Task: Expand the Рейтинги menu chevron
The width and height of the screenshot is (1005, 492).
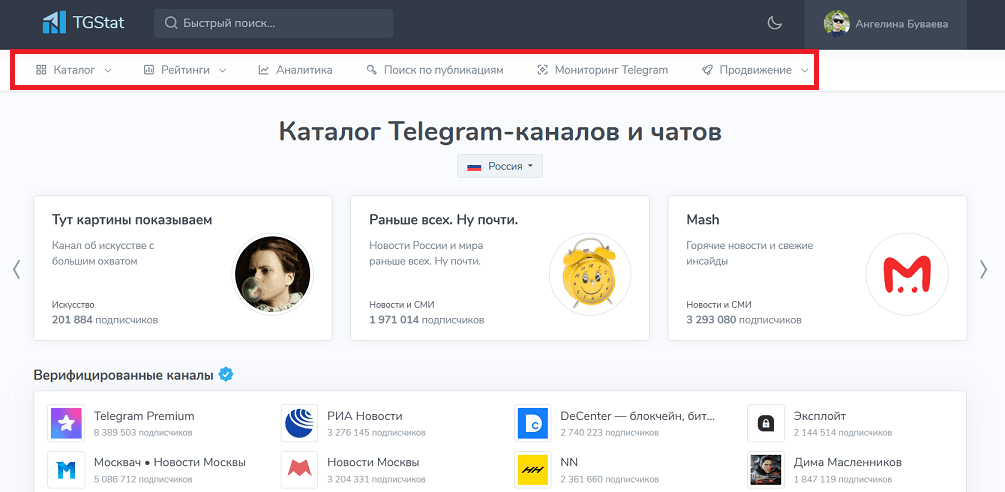Action: pyautogui.click(x=222, y=70)
